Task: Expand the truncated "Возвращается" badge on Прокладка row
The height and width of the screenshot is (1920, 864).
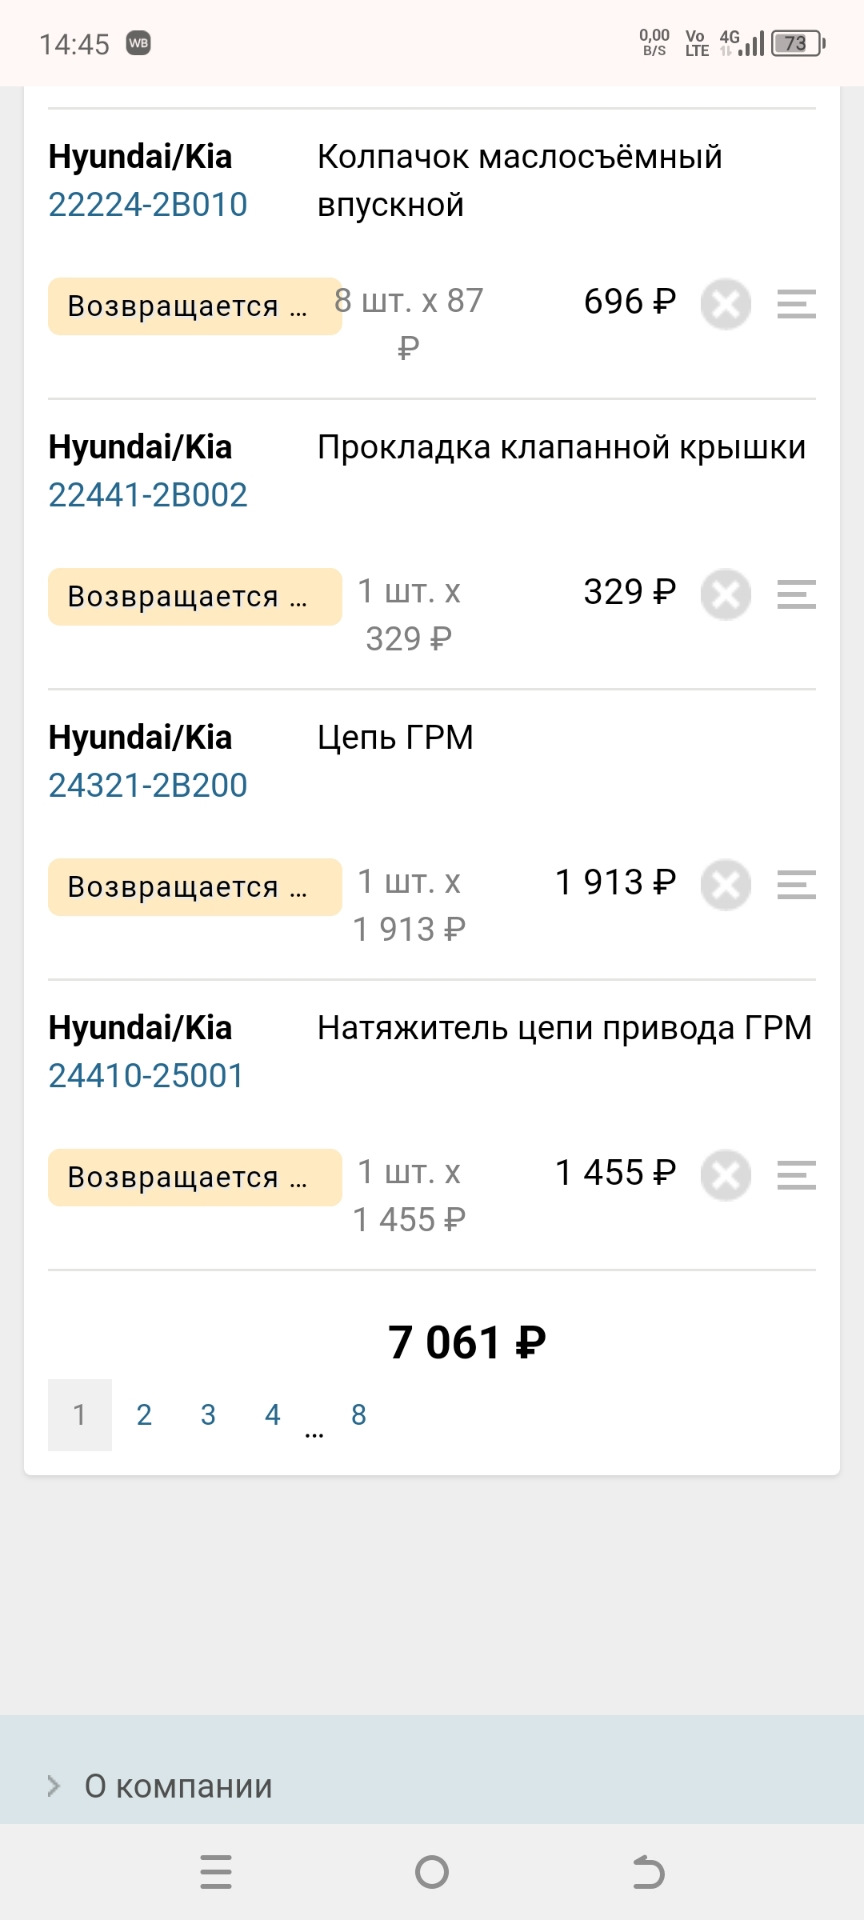Action: (x=194, y=595)
